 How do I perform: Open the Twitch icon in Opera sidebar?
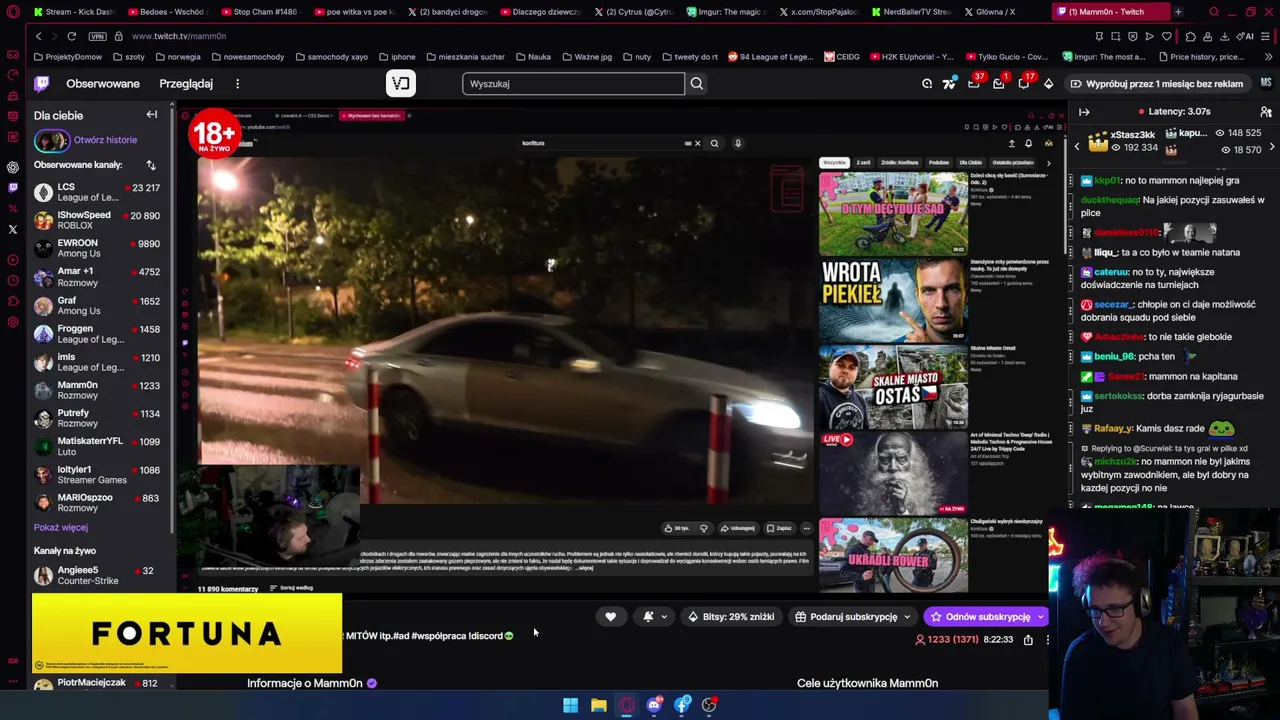pyautogui.click(x=12, y=187)
